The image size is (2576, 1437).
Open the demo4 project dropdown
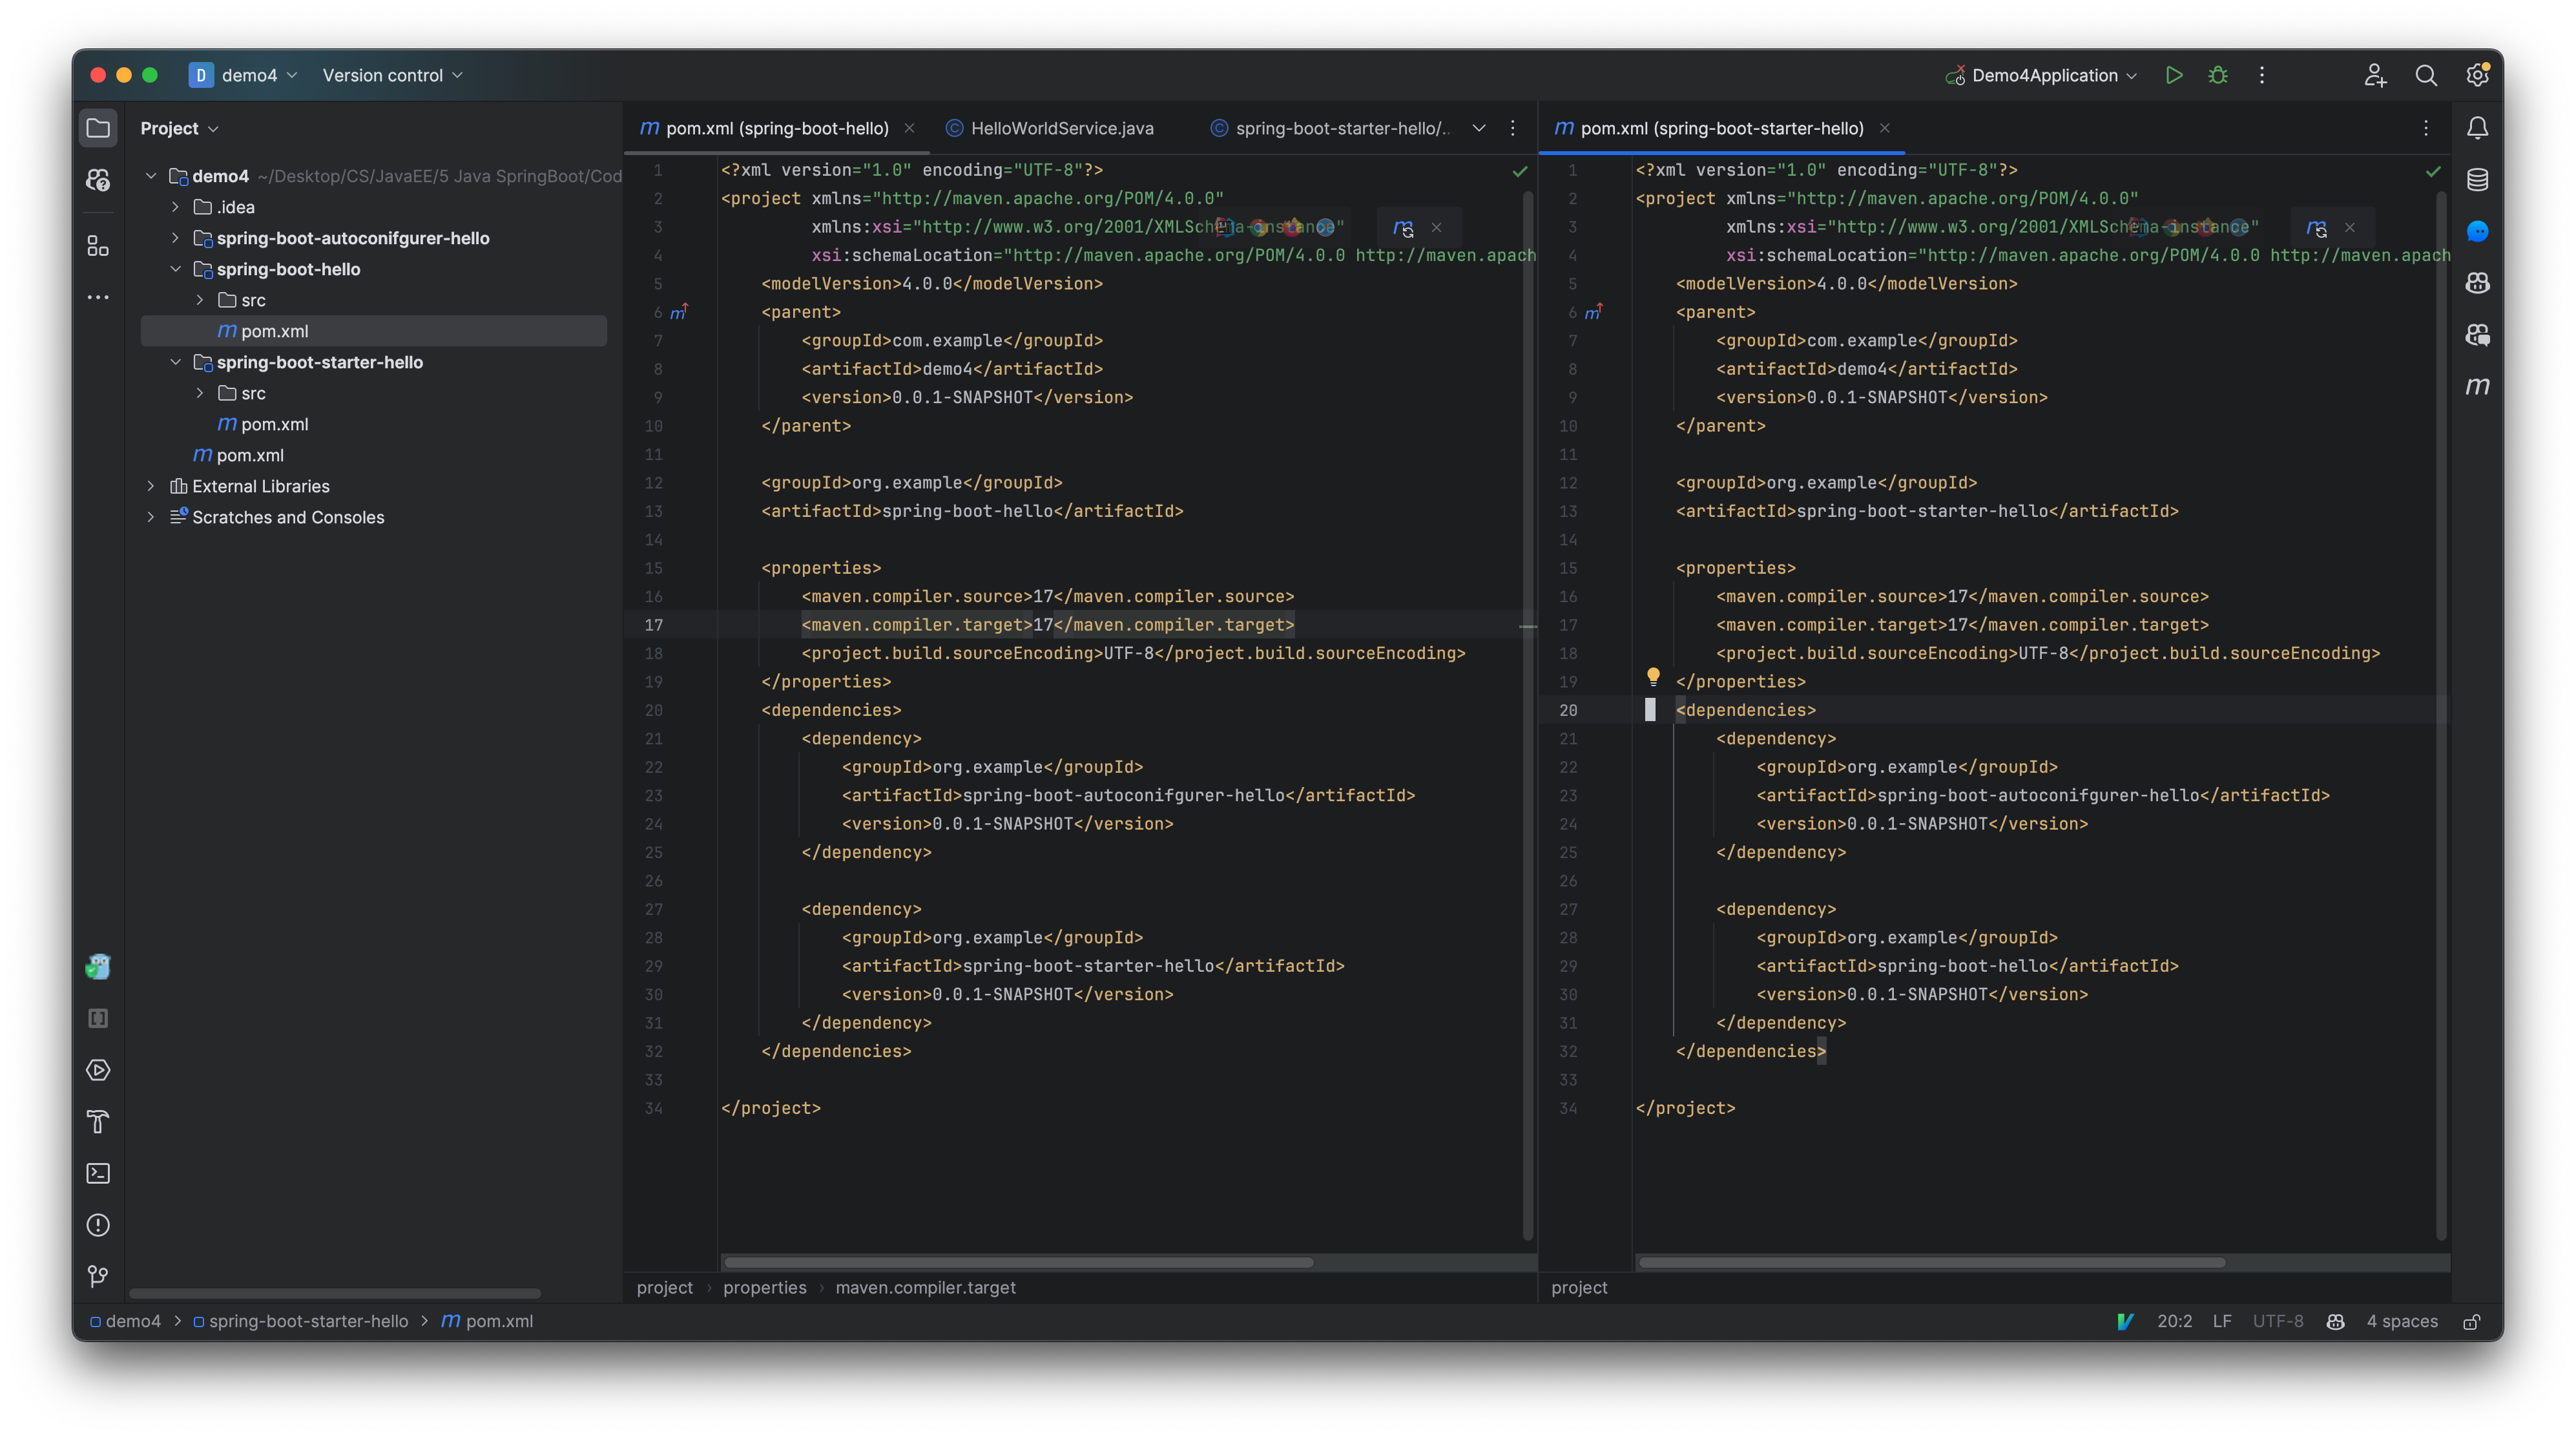tap(245, 75)
